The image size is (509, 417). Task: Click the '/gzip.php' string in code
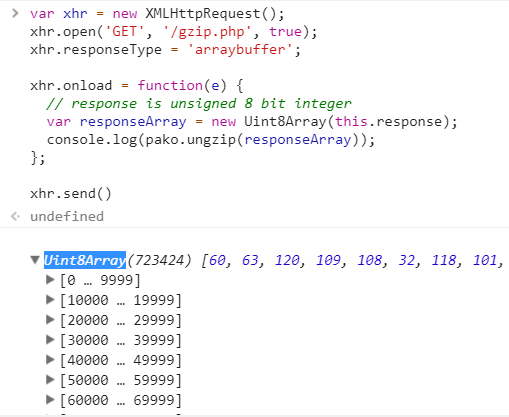click(207, 32)
